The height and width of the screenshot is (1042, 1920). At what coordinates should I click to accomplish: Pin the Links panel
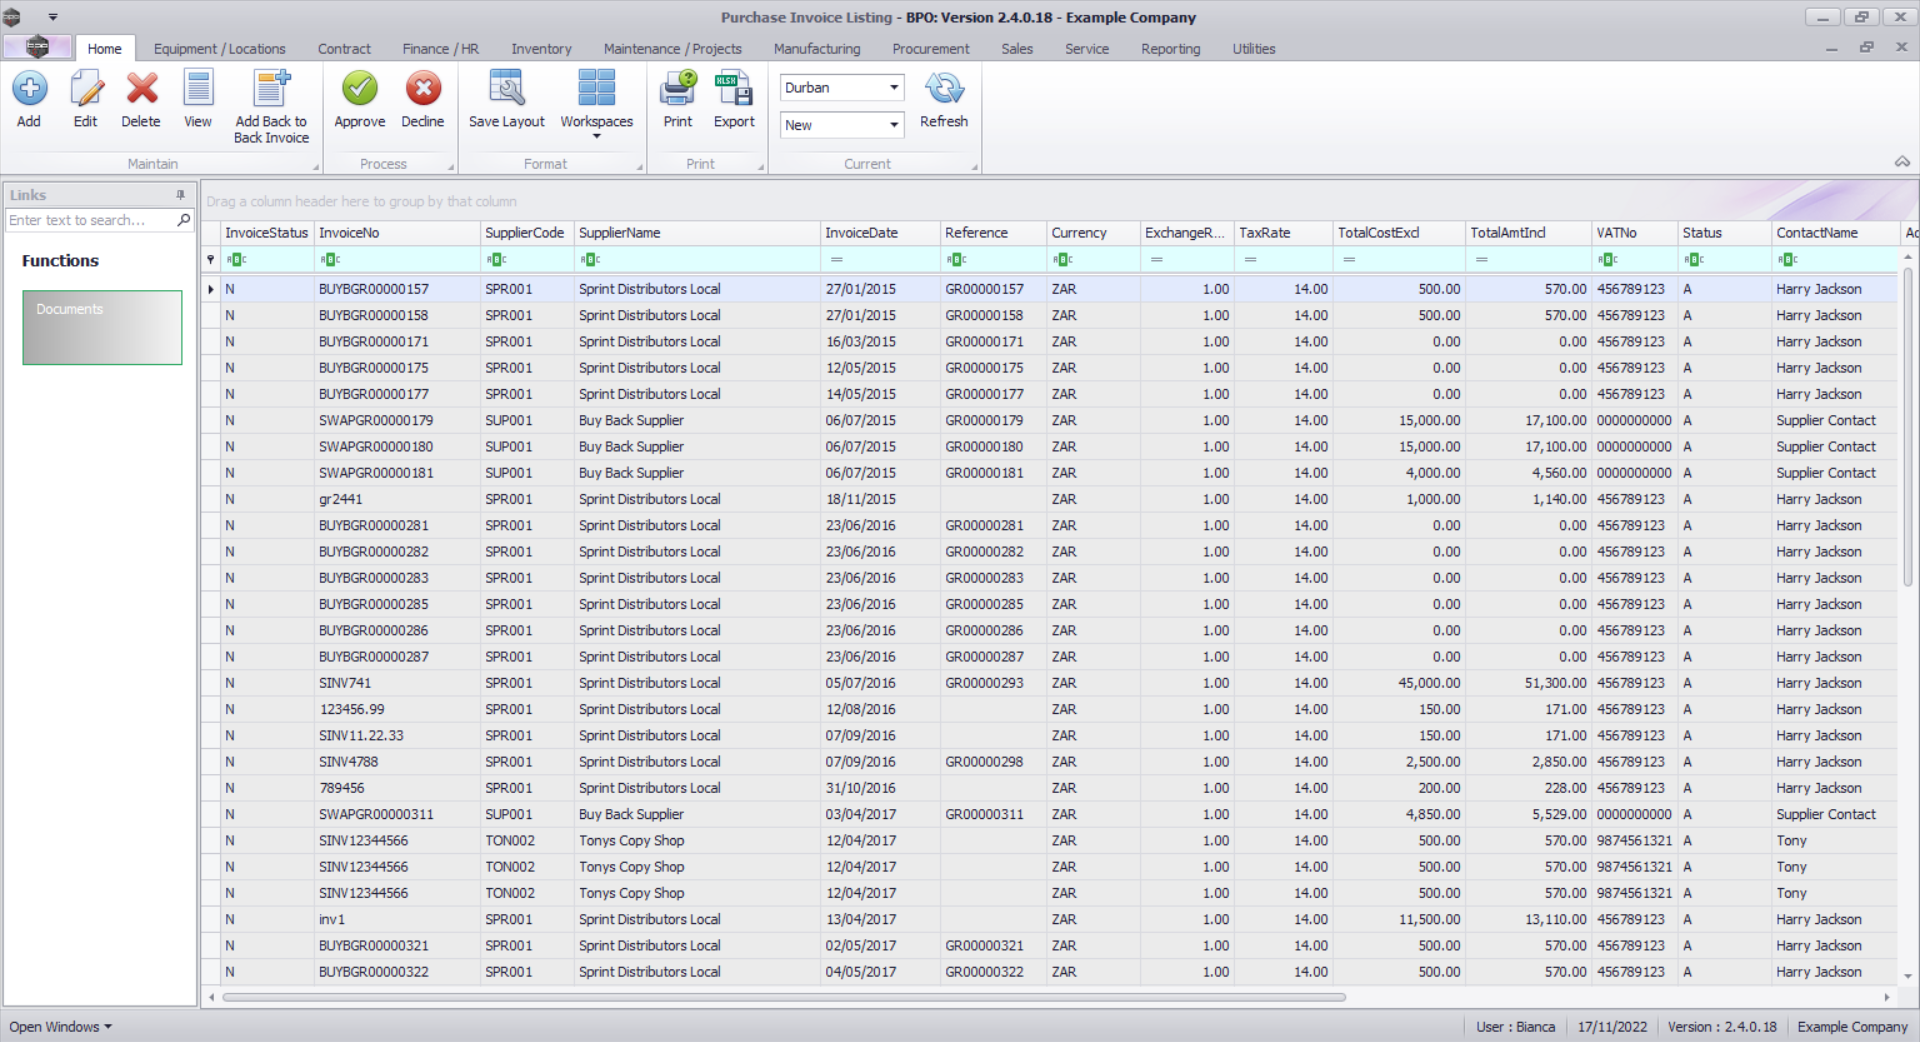click(181, 195)
